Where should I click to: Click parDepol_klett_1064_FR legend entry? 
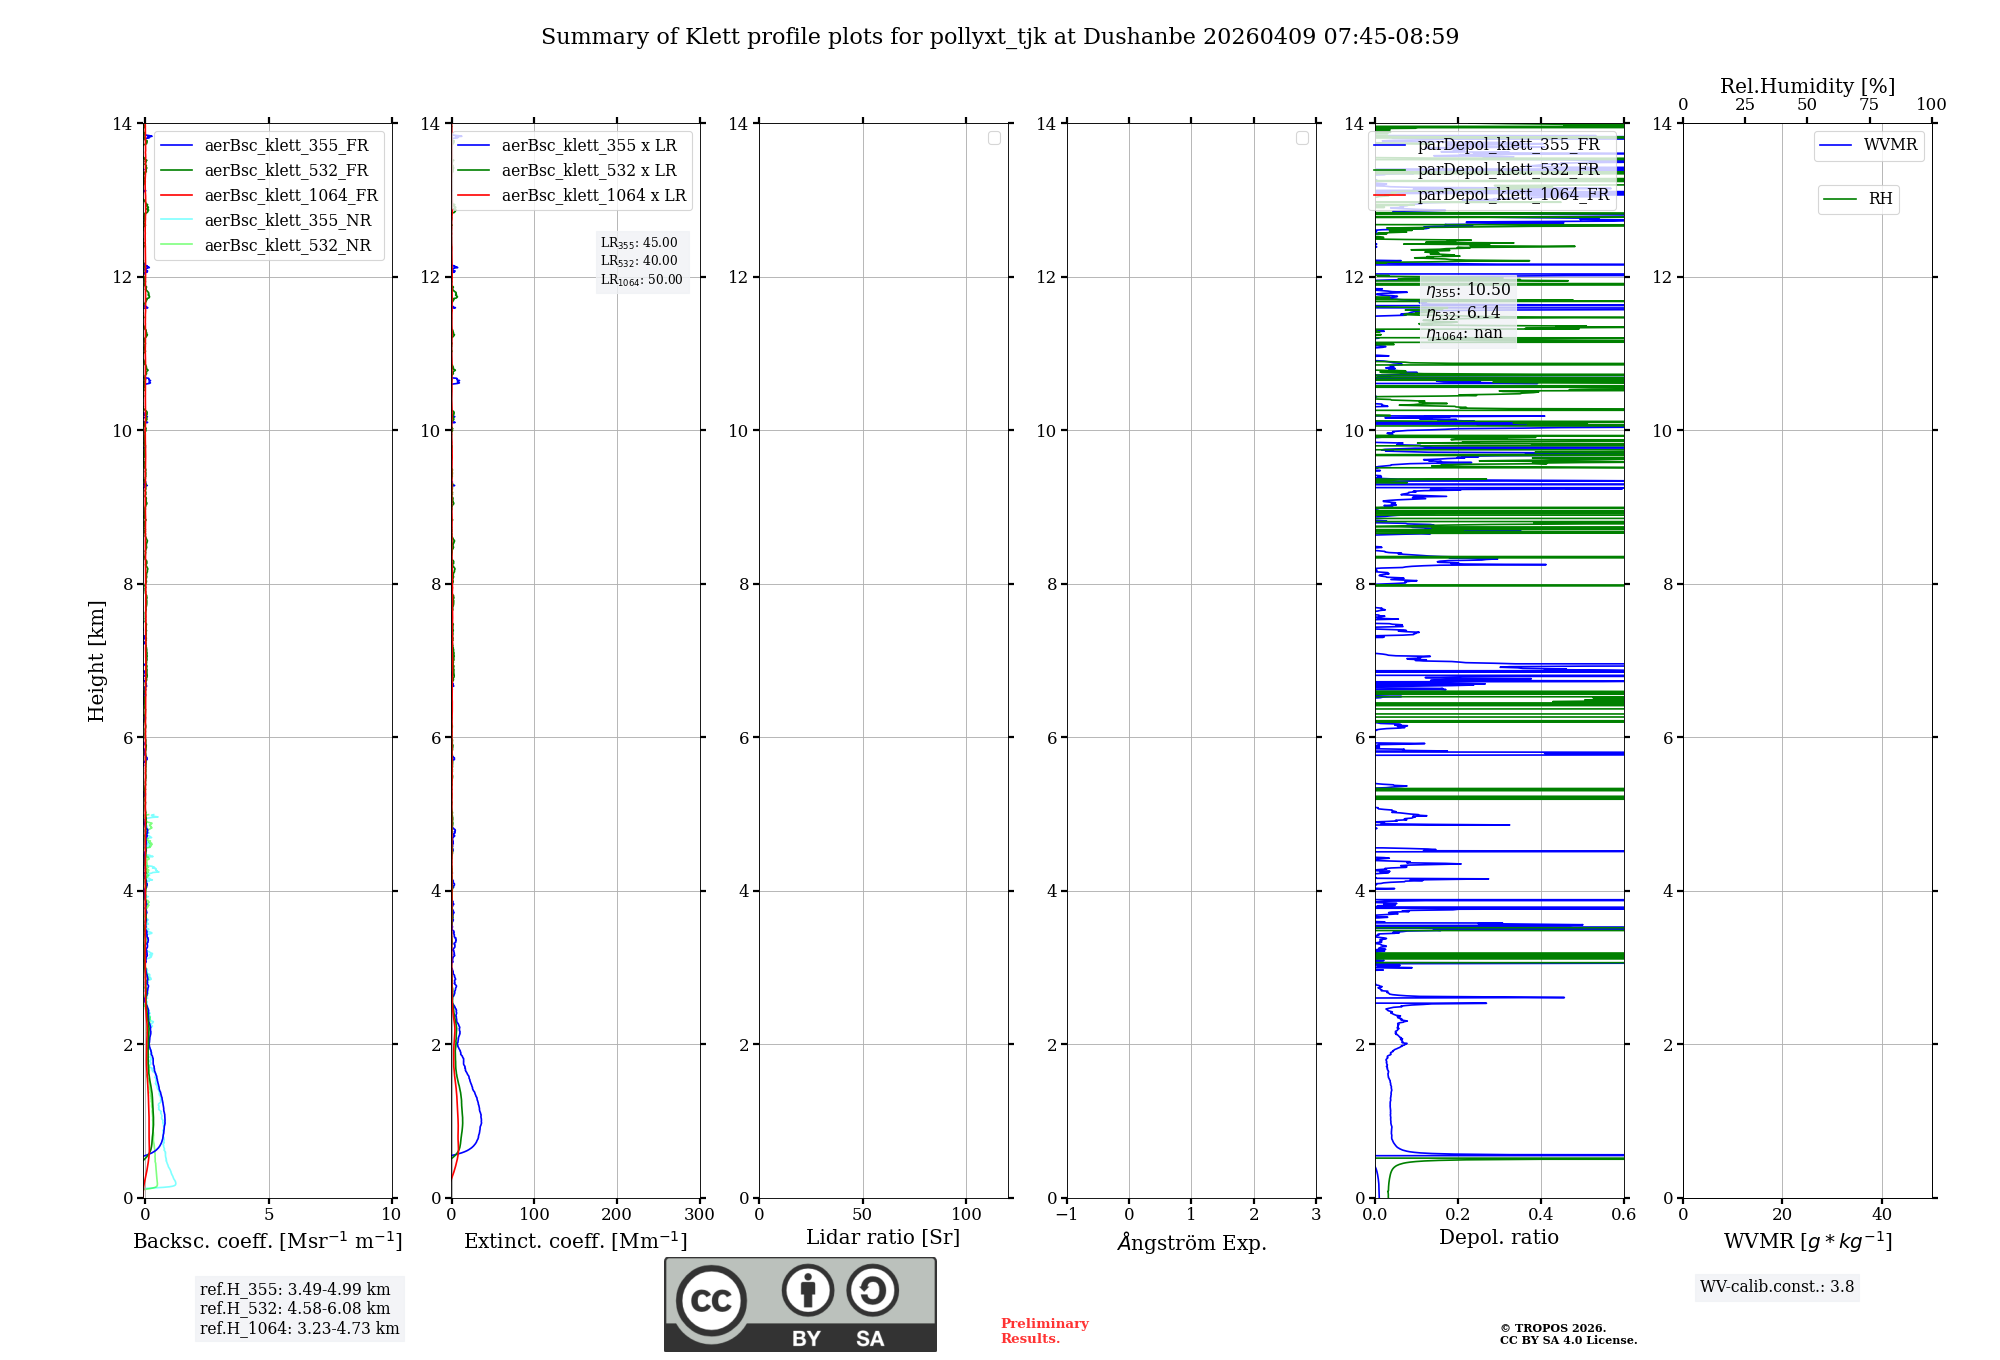pos(1512,195)
